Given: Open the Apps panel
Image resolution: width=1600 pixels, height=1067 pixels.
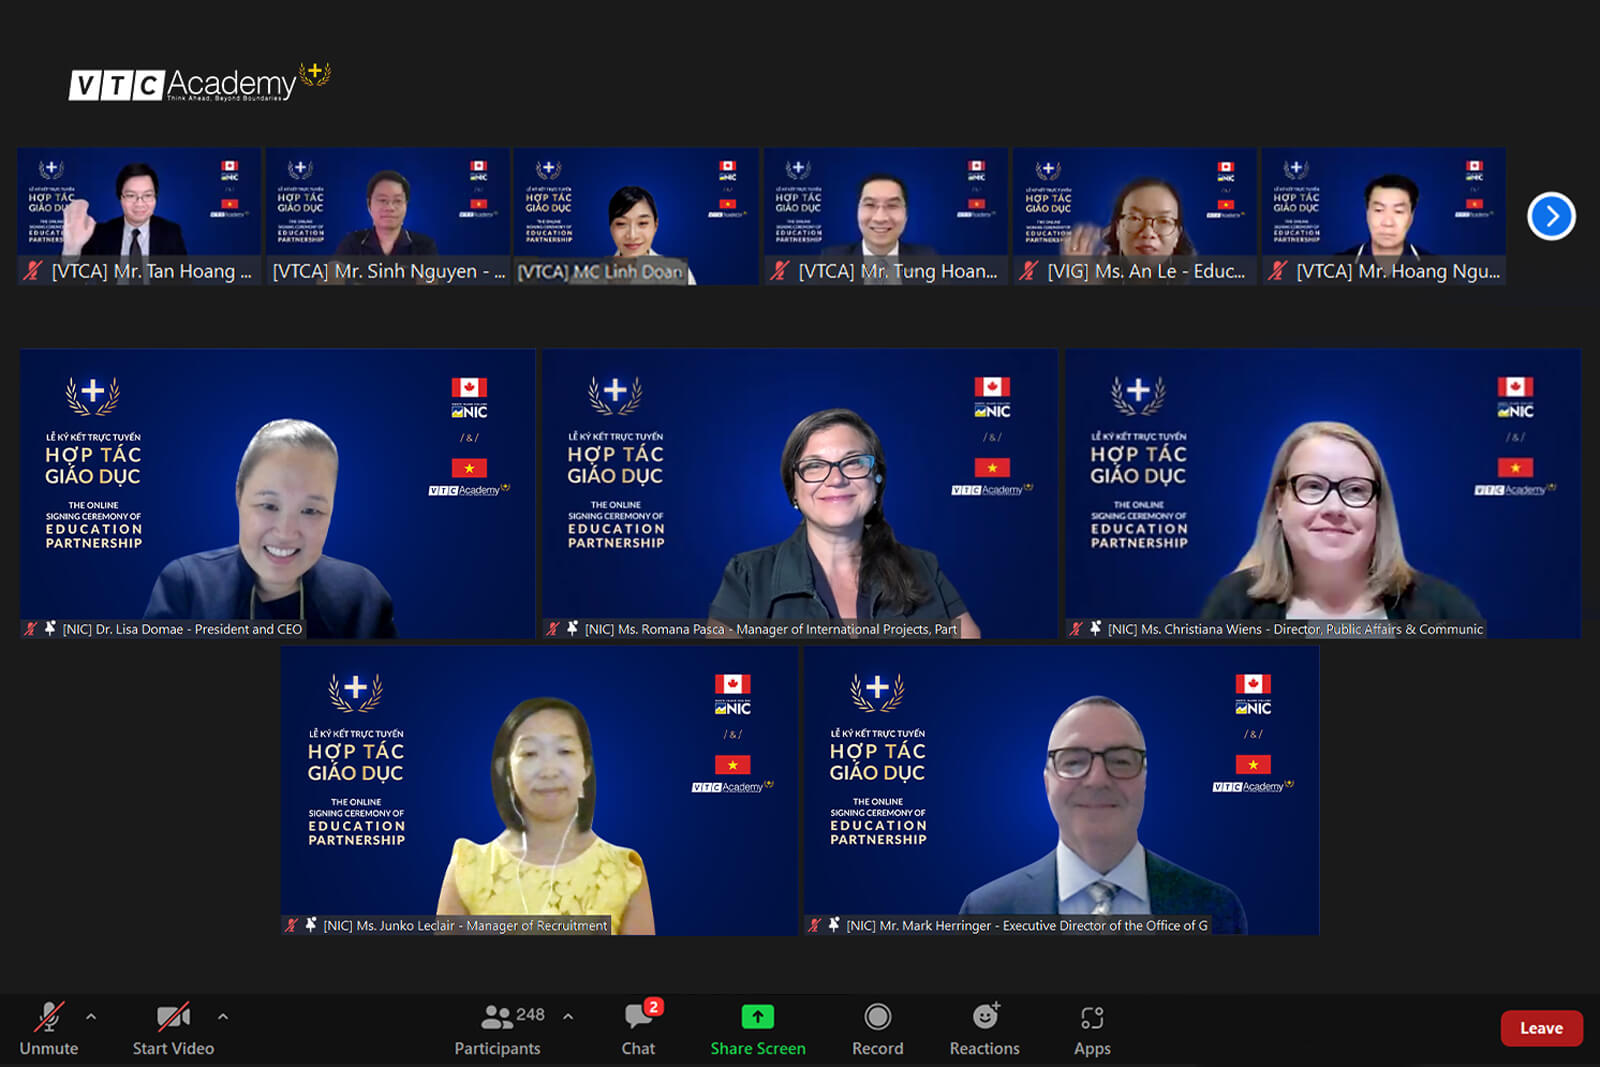Looking at the screenshot, I should (1092, 1028).
